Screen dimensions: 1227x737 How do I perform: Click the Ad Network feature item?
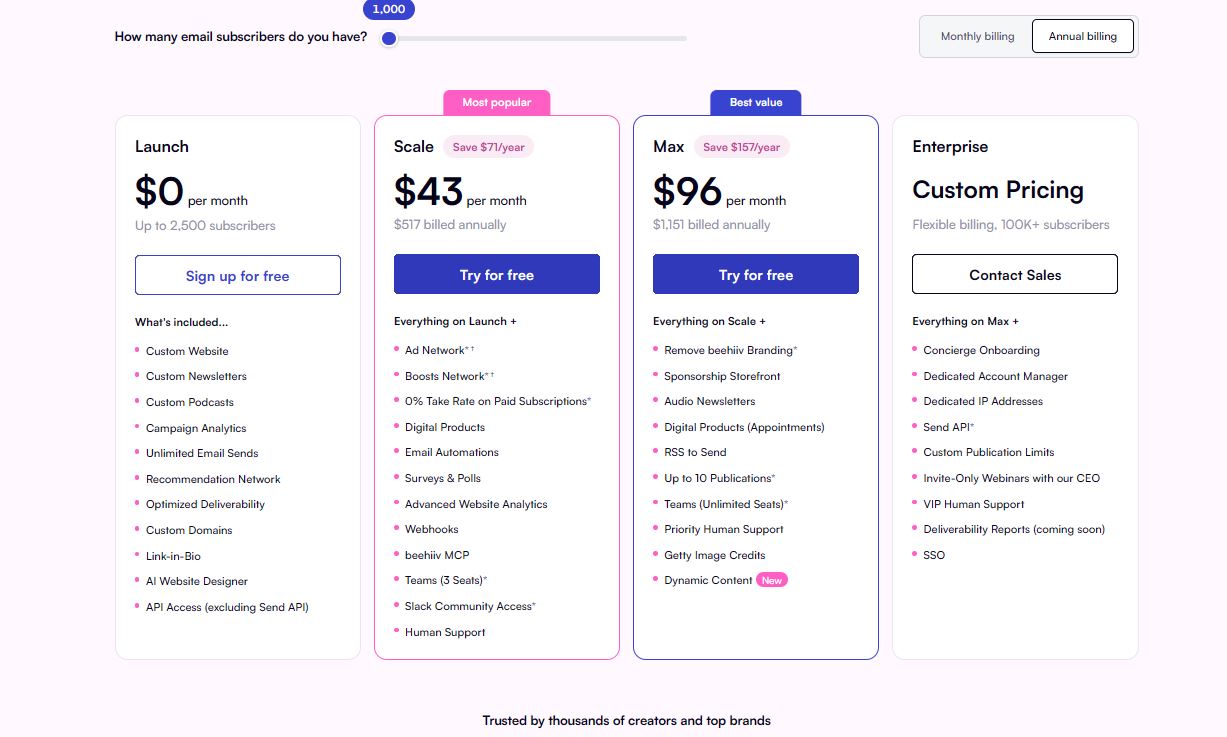[435, 350]
